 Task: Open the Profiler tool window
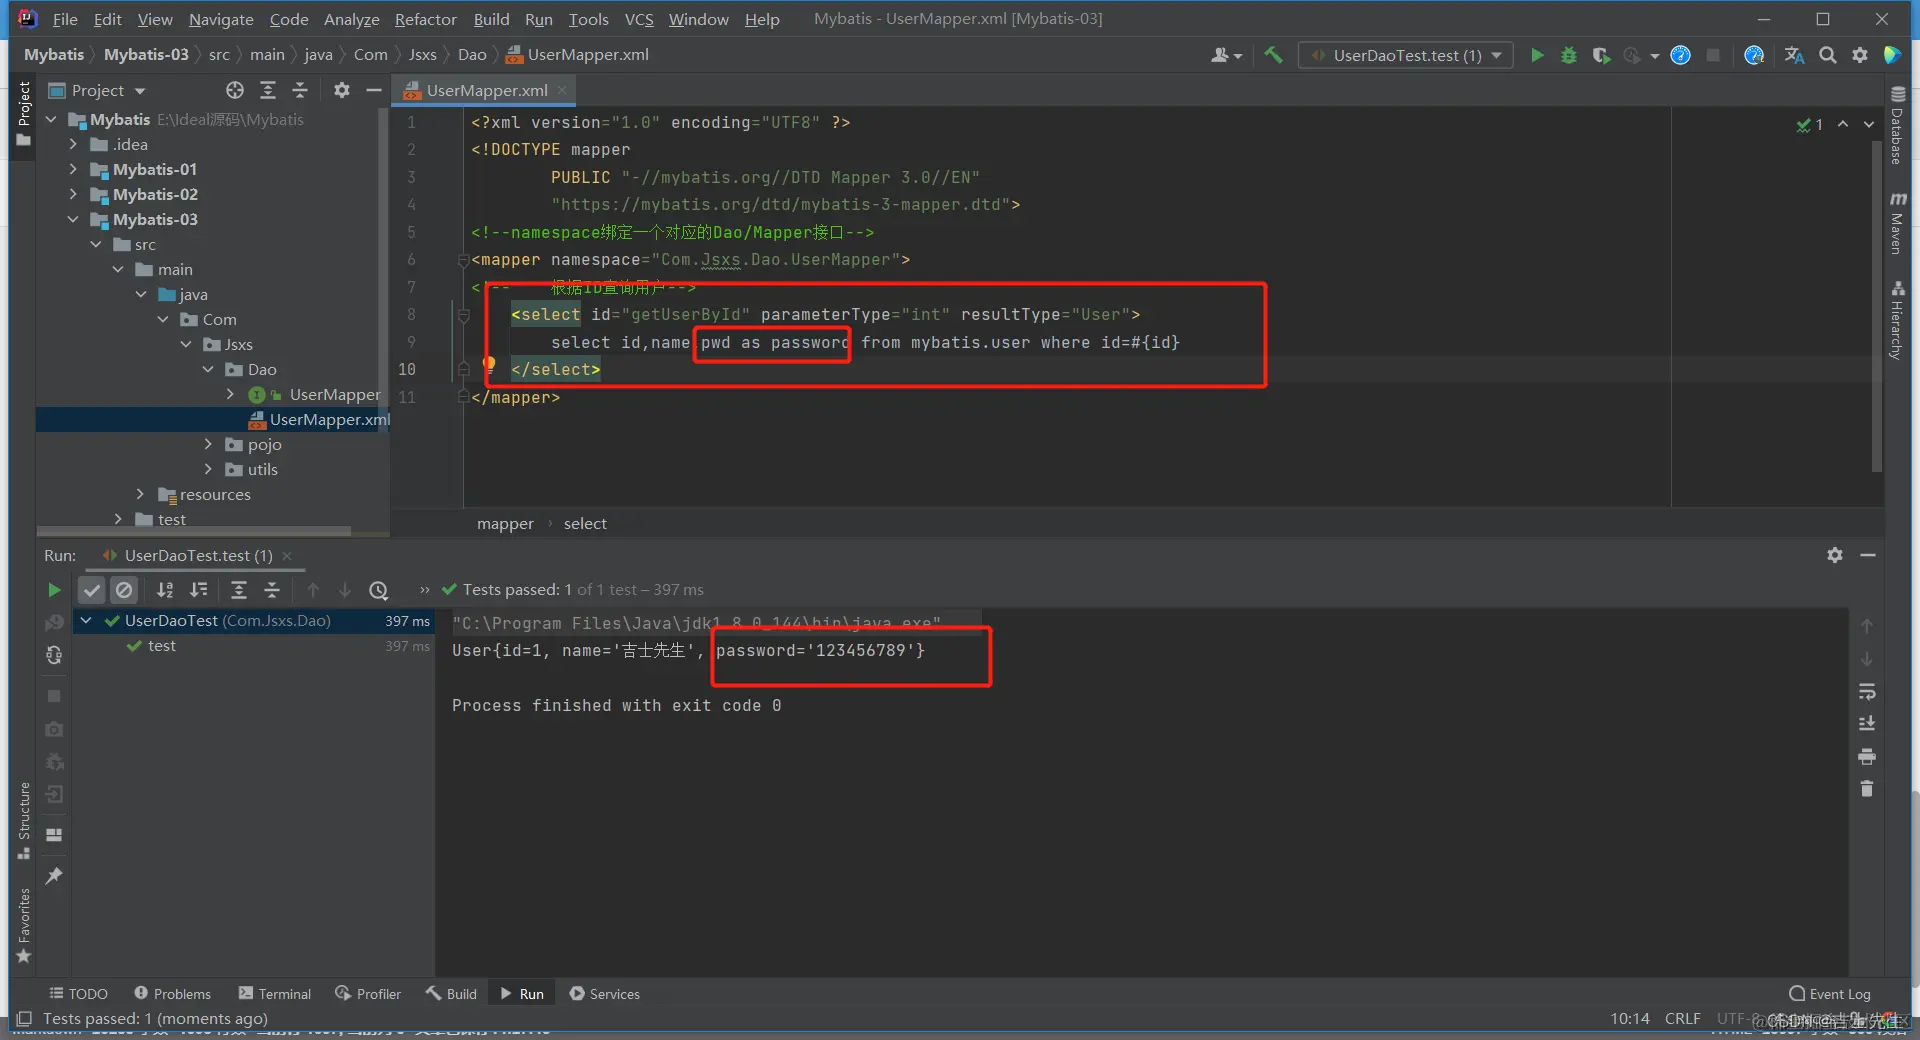click(368, 993)
